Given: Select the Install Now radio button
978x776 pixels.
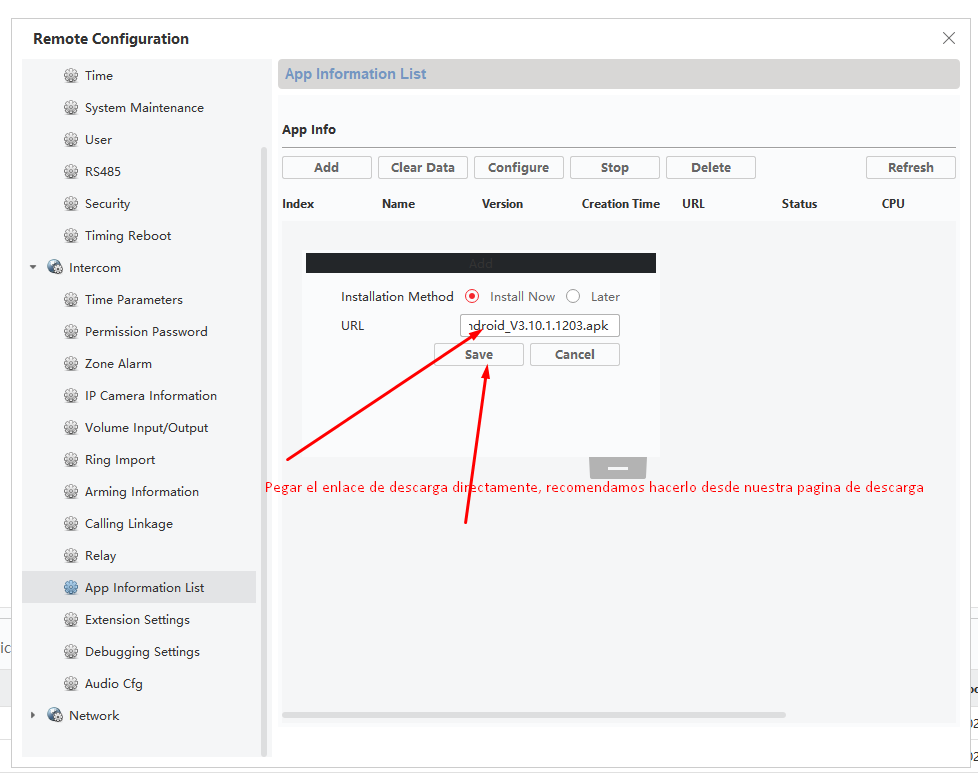Looking at the screenshot, I should [x=472, y=296].
